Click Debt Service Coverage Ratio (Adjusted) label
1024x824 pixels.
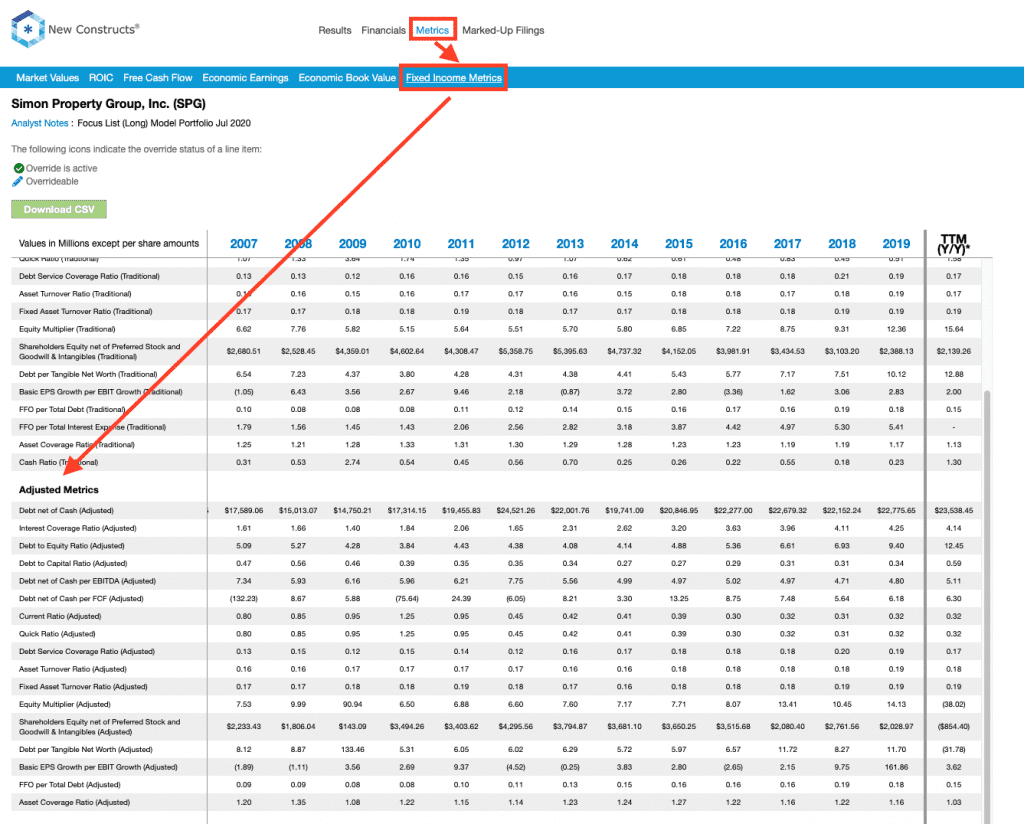(87, 652)
